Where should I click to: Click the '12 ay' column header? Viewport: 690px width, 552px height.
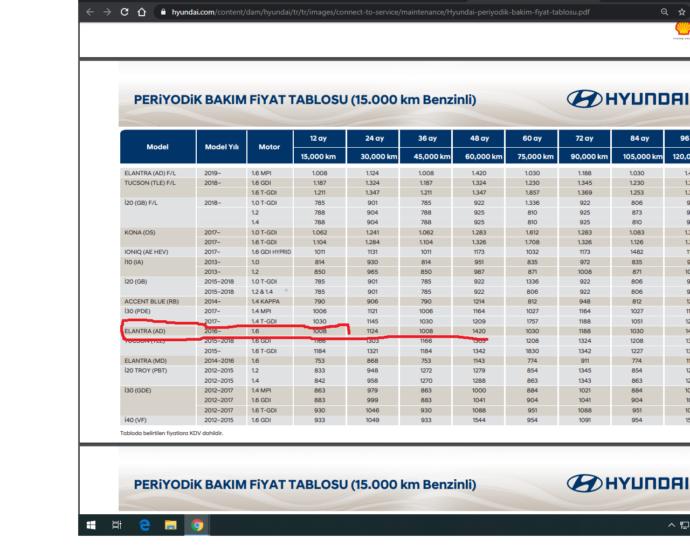click(319, 138)
